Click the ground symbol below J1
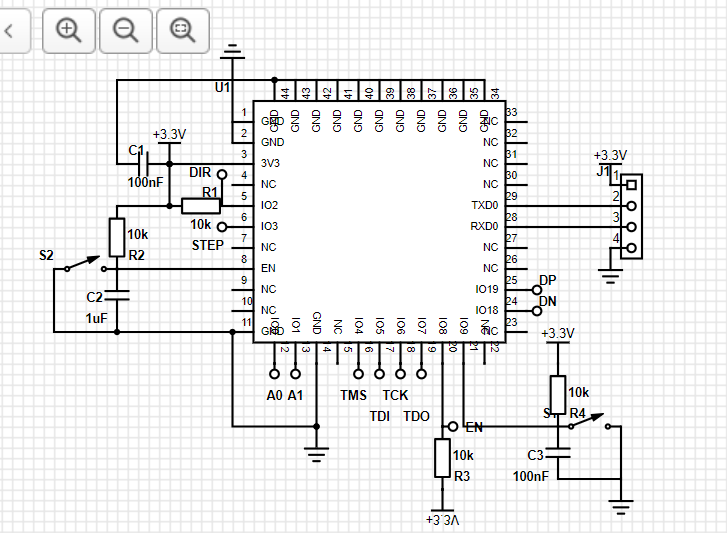This screenshot has width=727, height=533. [x=610, y=276]
